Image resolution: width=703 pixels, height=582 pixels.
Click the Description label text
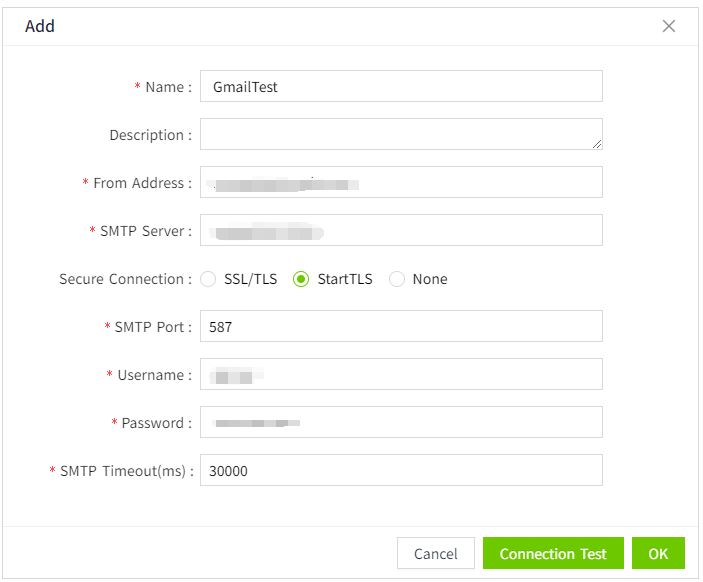coord(150,135)
